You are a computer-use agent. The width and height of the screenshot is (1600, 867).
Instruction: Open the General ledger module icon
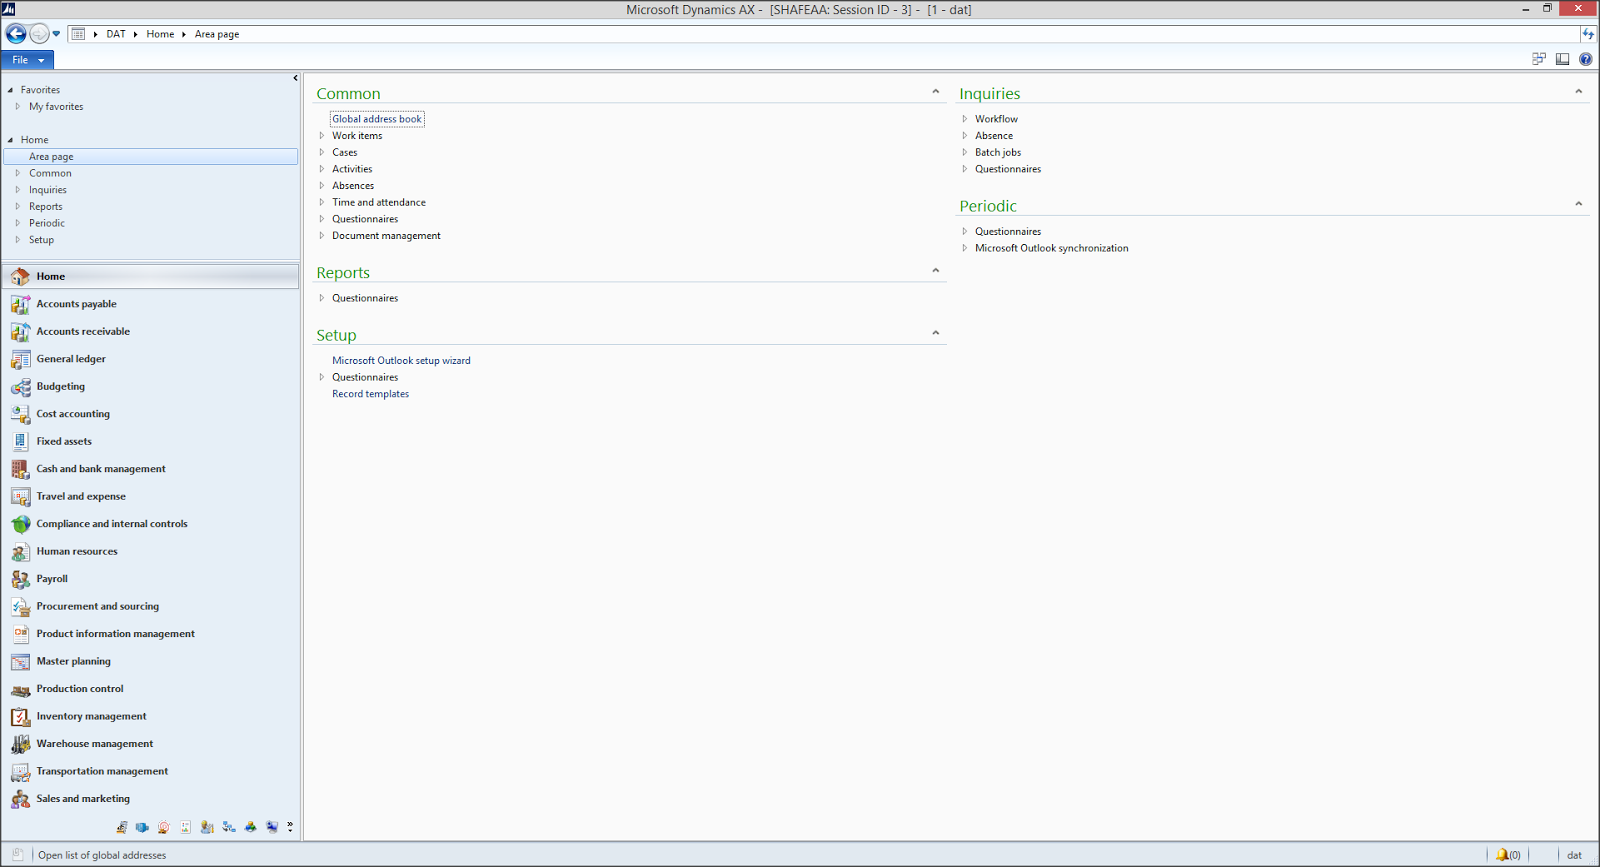point(20,359)
